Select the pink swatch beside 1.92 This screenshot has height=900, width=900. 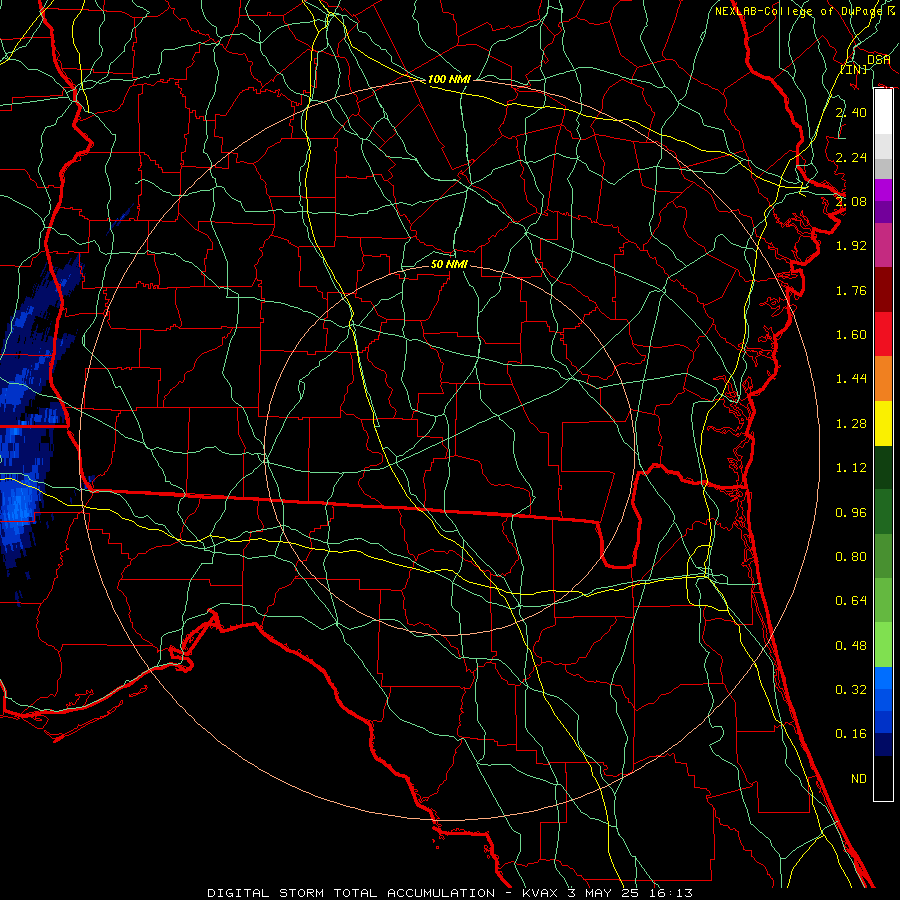click(x=883, y=246)
